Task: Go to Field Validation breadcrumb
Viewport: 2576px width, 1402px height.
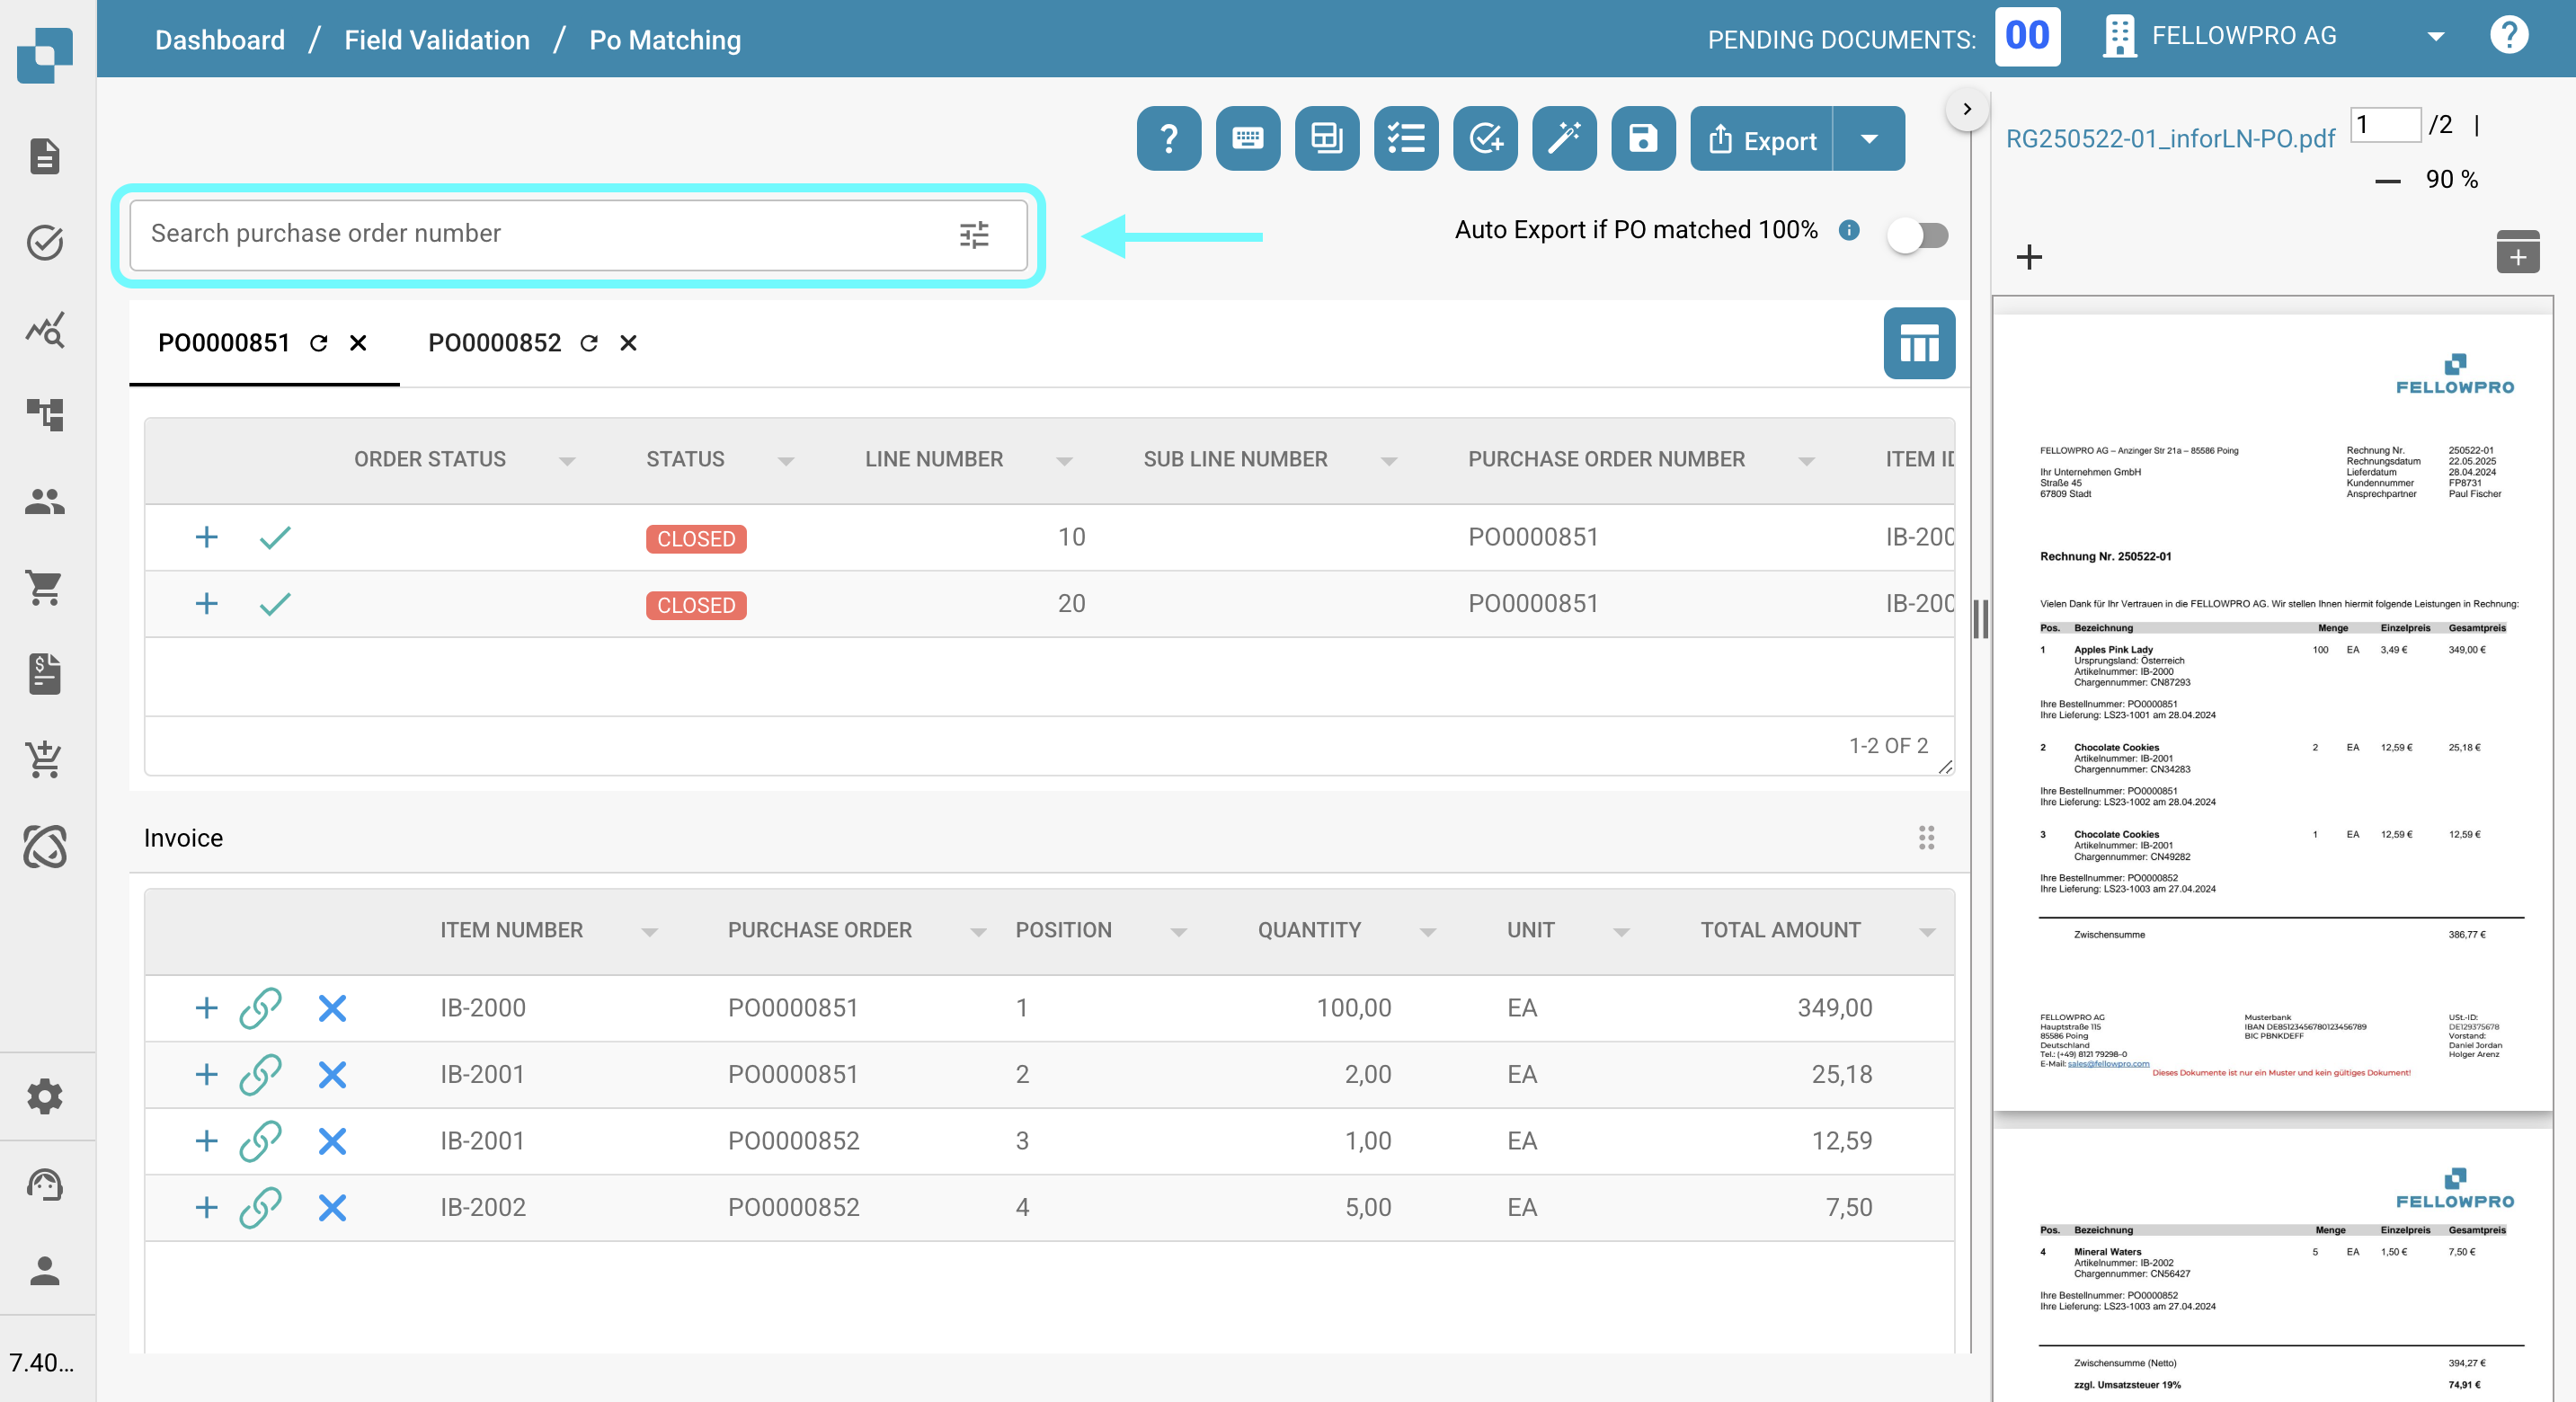Action: pyautogui.click(x=437, y=40)
